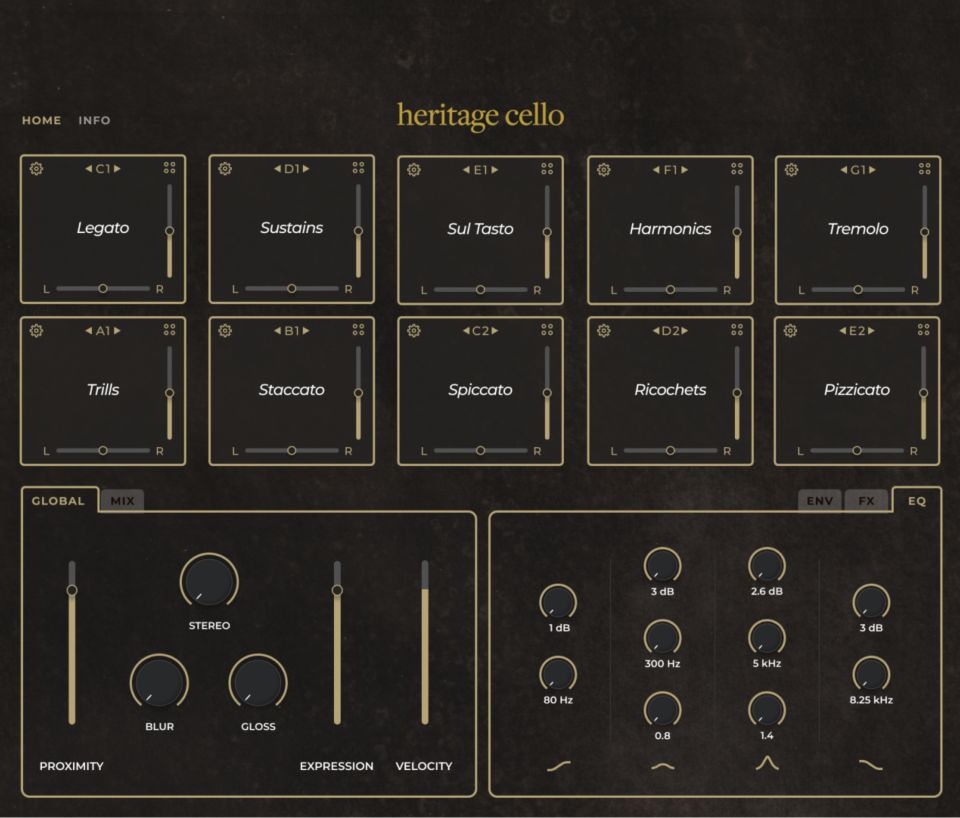Click the 300 Hz frequency knob

coord(662,638)
